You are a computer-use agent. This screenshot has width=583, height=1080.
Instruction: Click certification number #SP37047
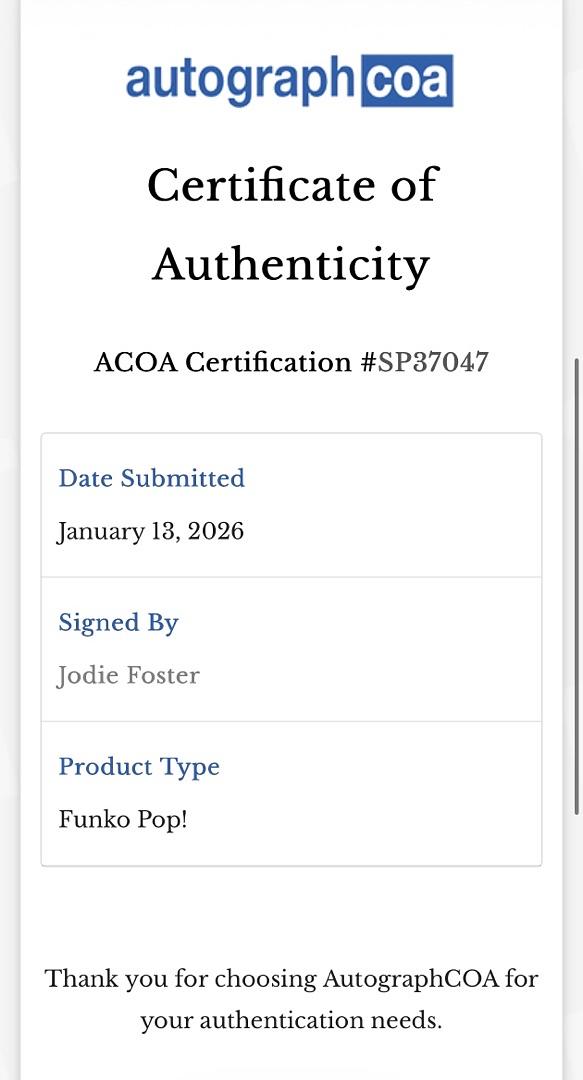point(425,362)
